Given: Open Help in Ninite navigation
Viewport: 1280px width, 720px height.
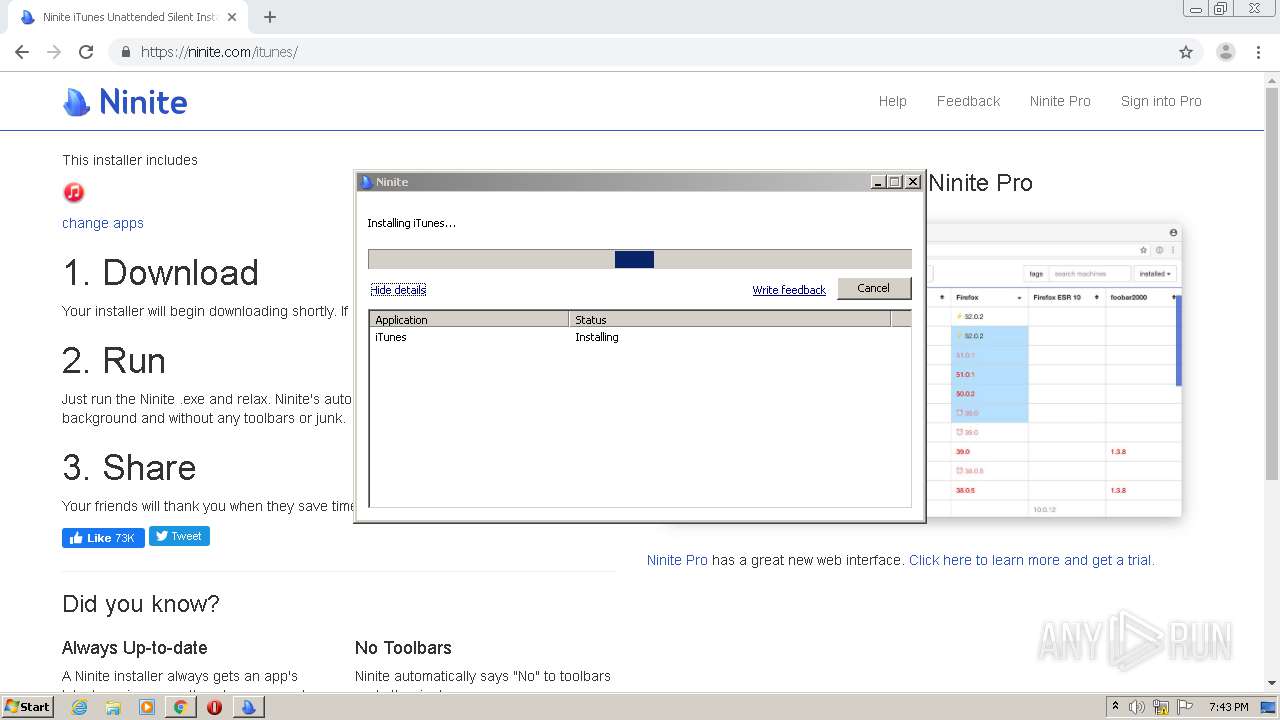Looking at the screenshot, I should click(893, 101).
